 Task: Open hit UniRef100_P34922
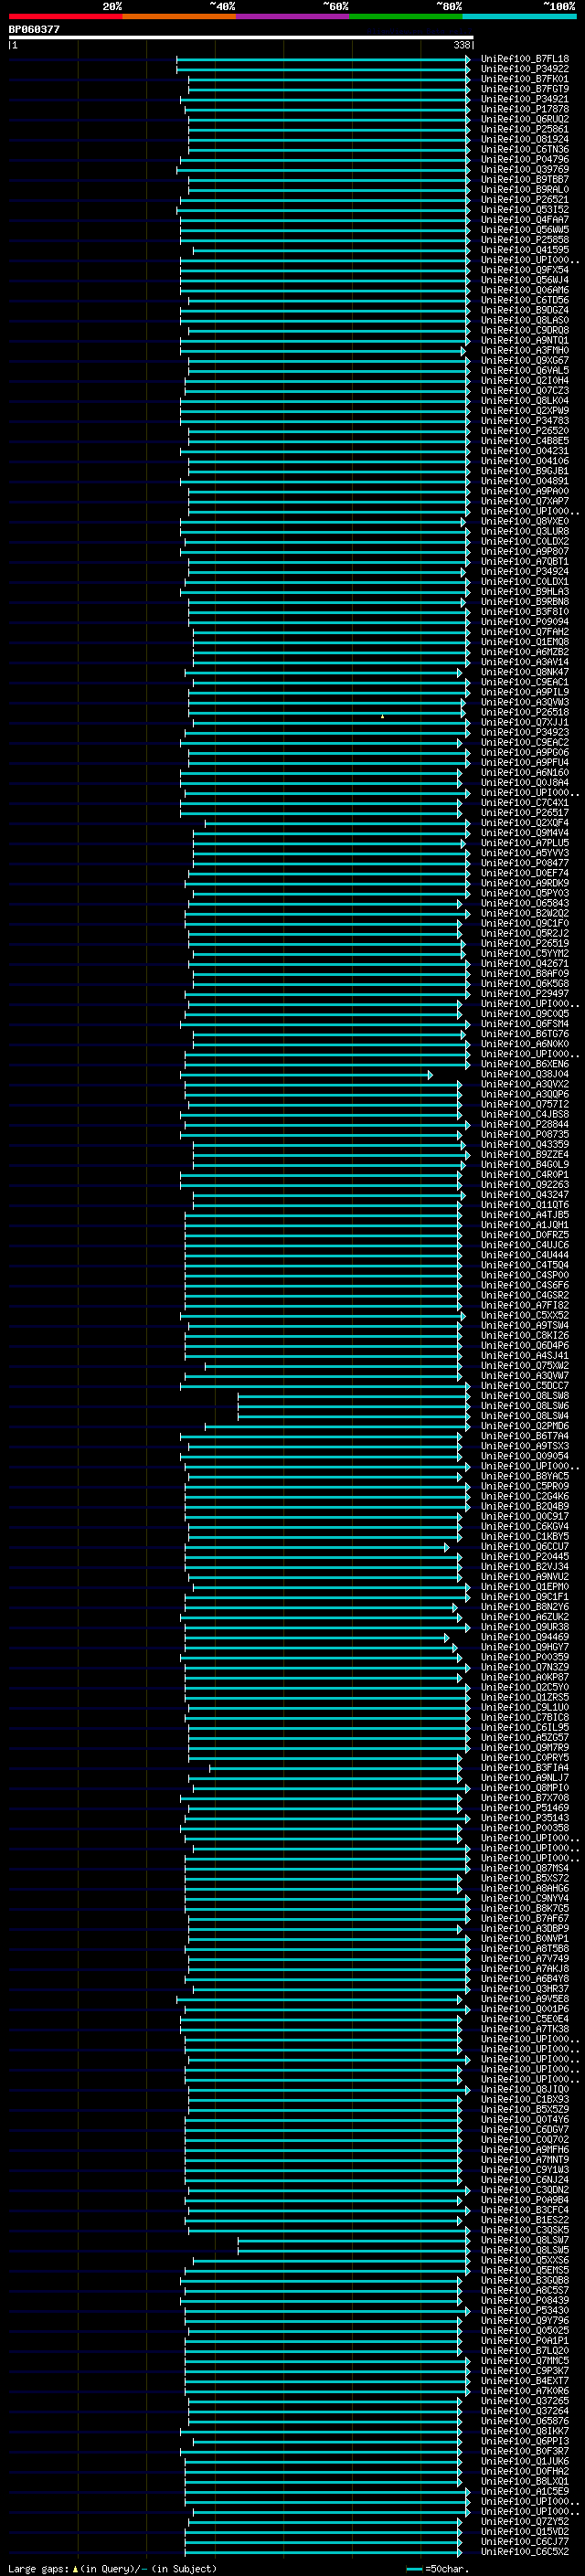click(524, 69)
